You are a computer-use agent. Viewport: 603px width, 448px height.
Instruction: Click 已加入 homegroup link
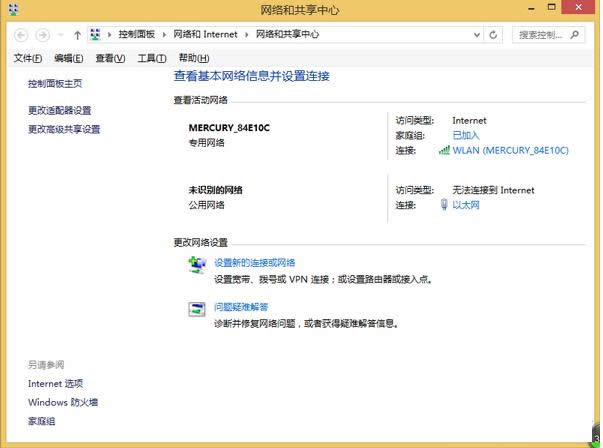[x=466, y=135]
